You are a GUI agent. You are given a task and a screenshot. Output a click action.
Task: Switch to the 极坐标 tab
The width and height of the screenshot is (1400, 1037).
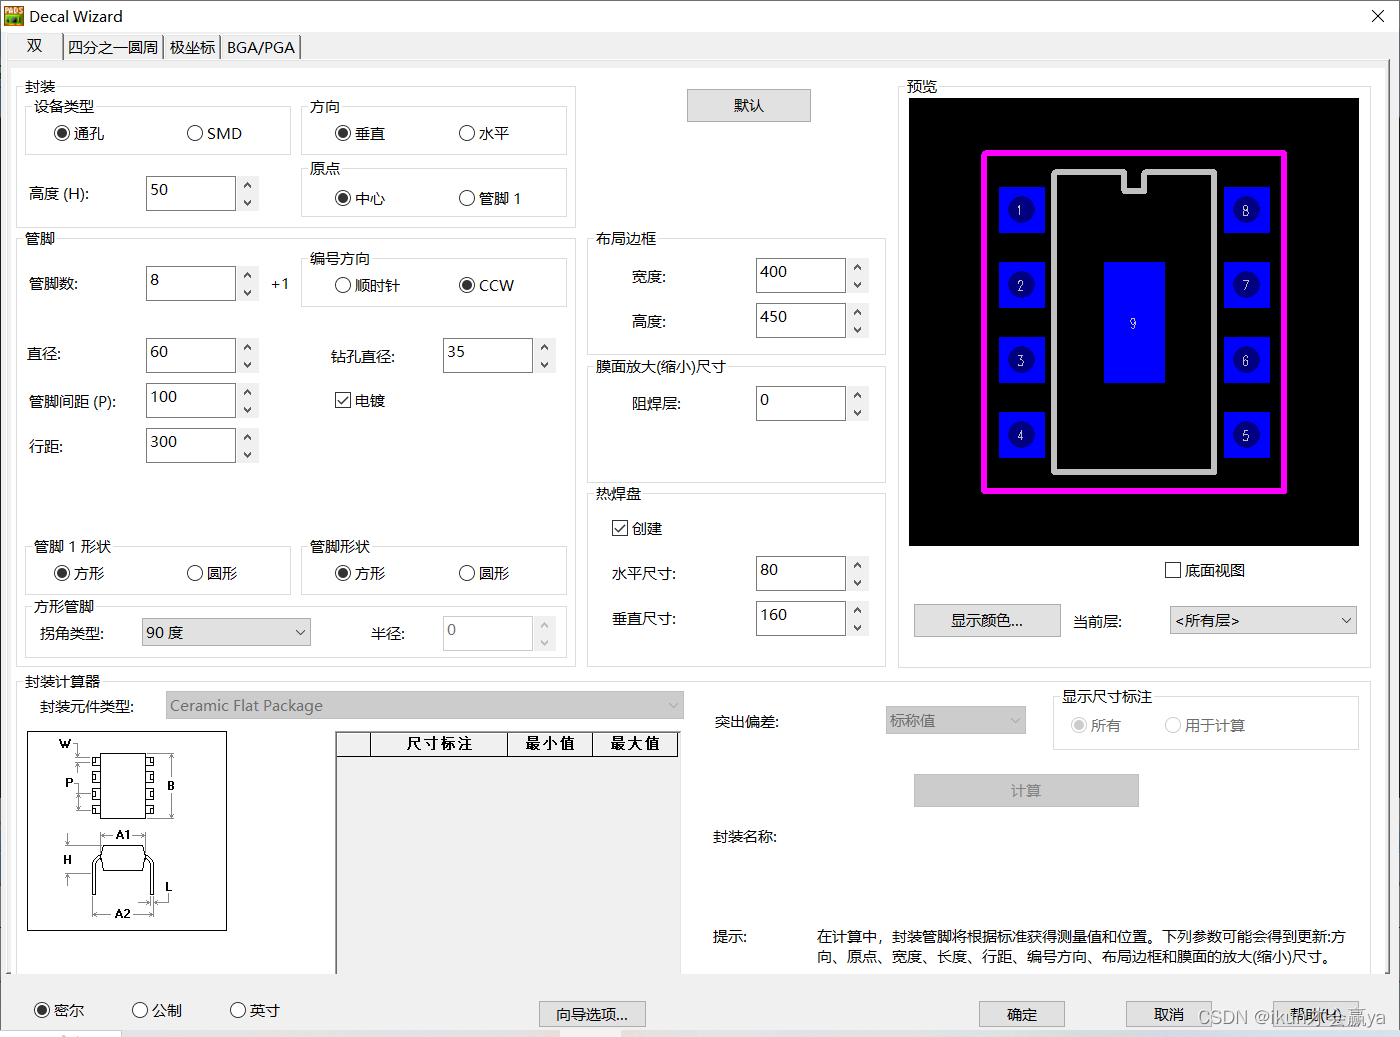191,46
